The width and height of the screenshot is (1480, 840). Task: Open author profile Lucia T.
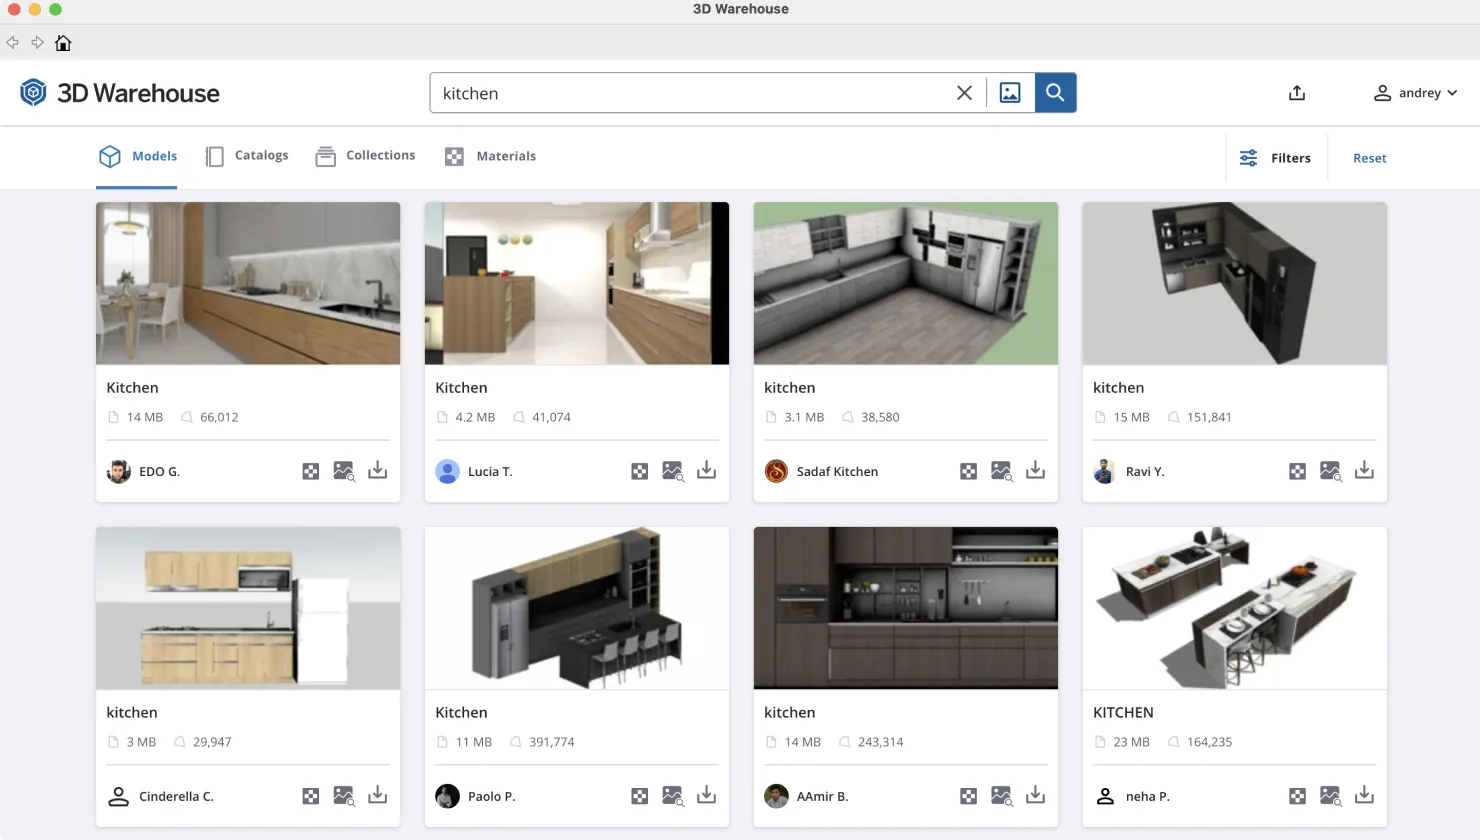point(474,471)
